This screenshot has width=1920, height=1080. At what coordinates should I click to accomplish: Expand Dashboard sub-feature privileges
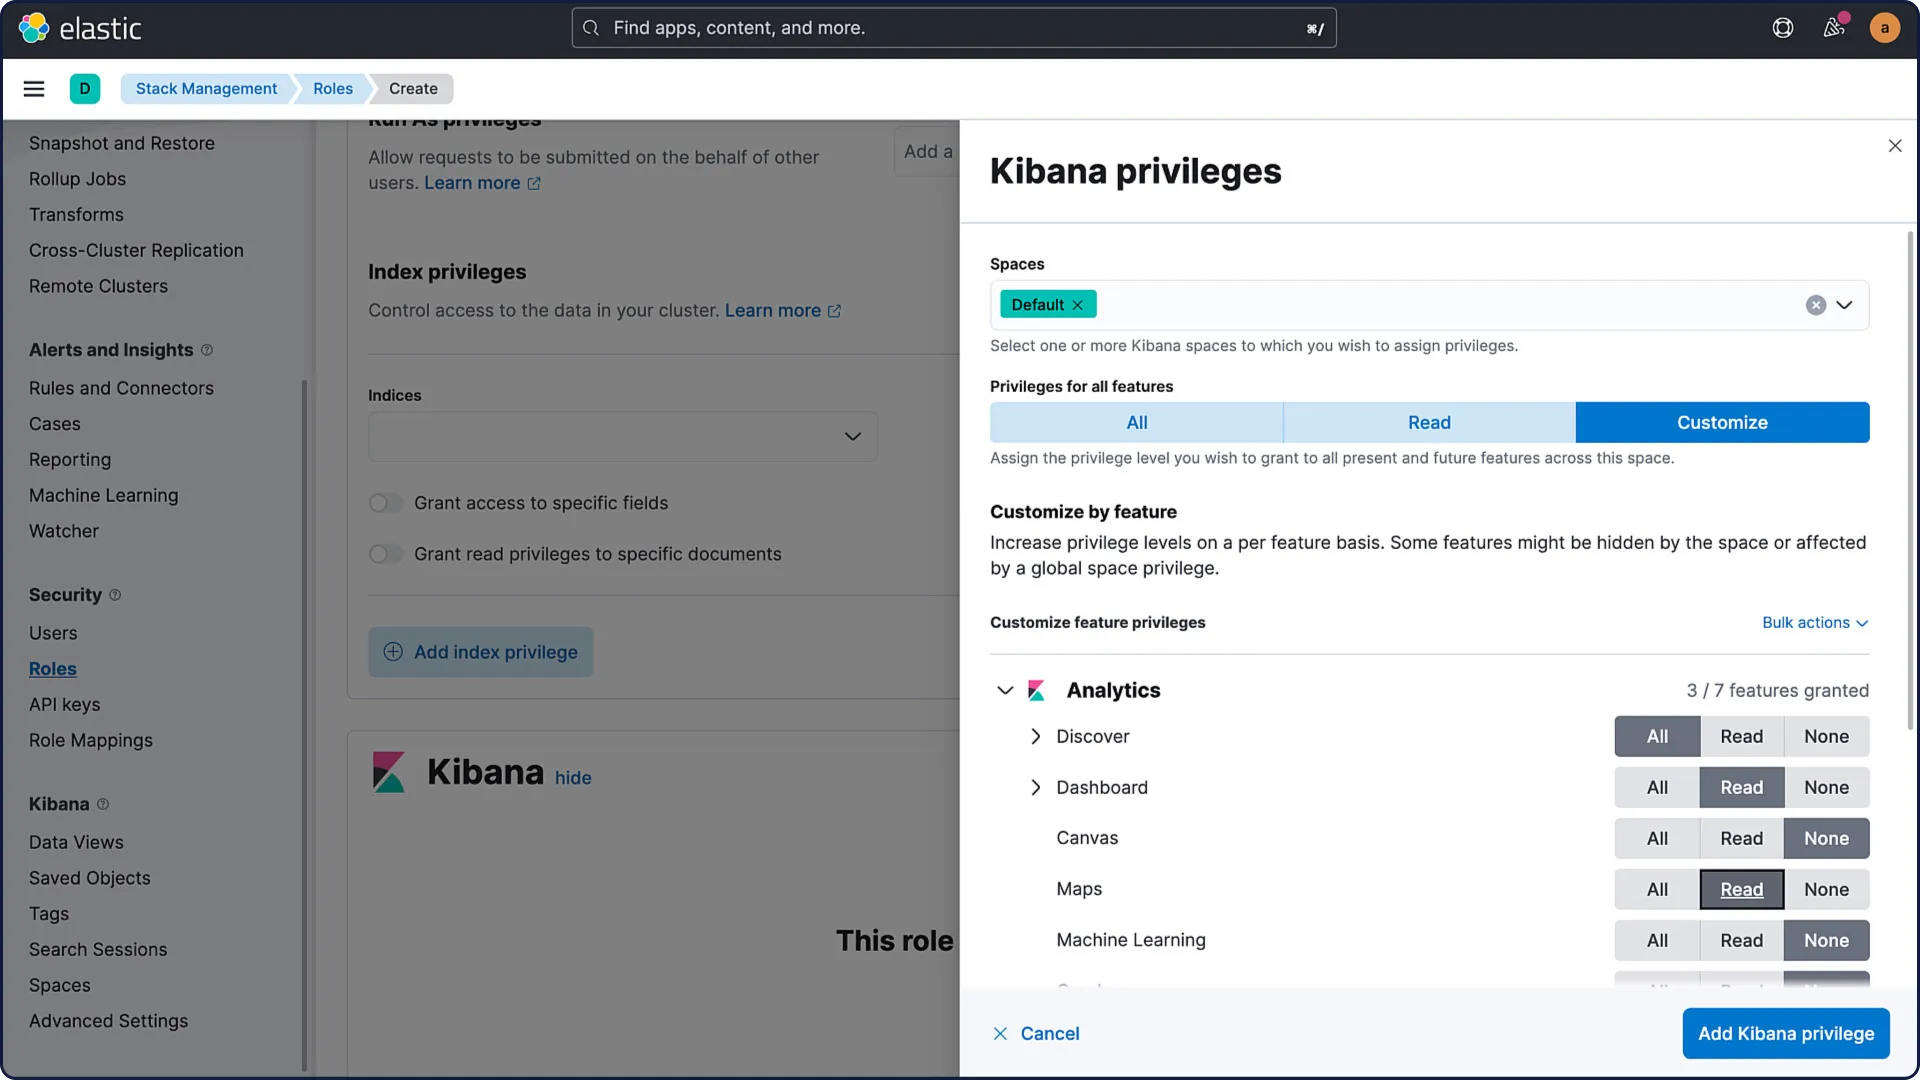click(1035, 787)
